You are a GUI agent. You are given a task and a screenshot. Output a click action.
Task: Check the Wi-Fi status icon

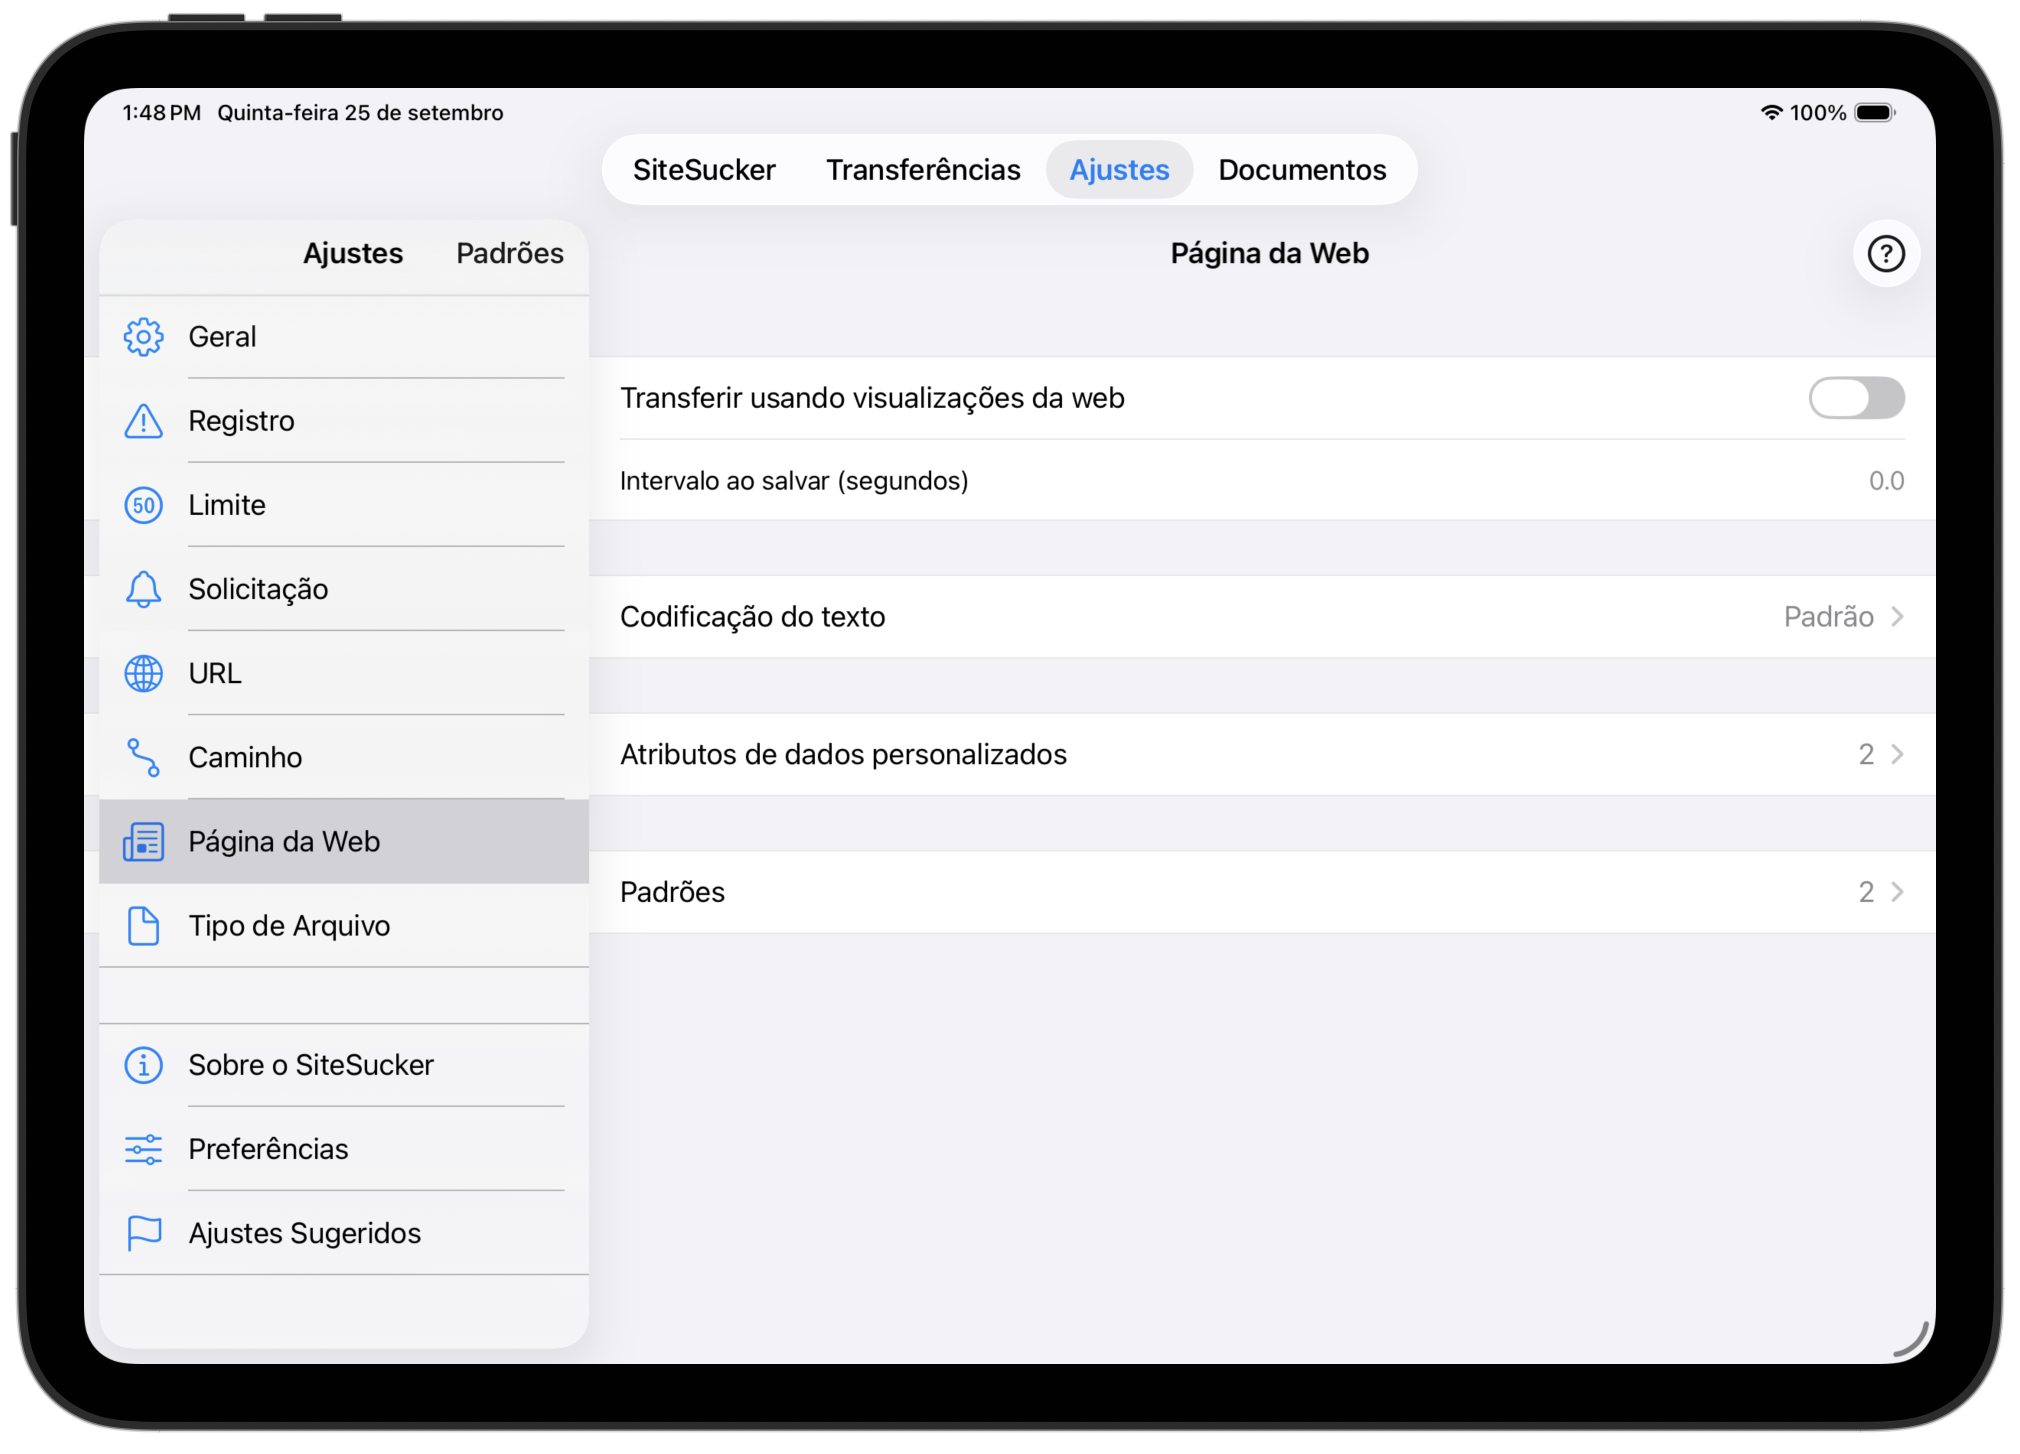tap(1771, 112)
